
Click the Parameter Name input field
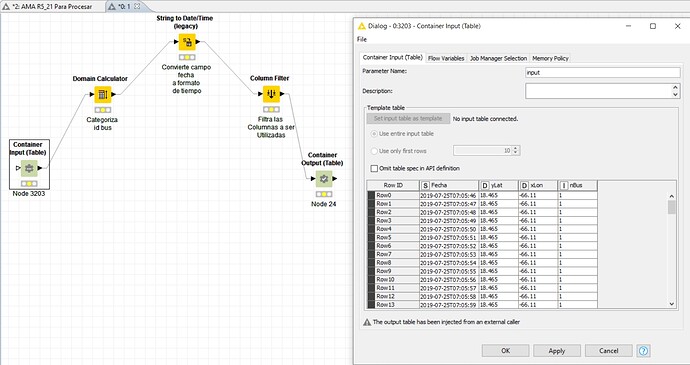pos(602,73)
